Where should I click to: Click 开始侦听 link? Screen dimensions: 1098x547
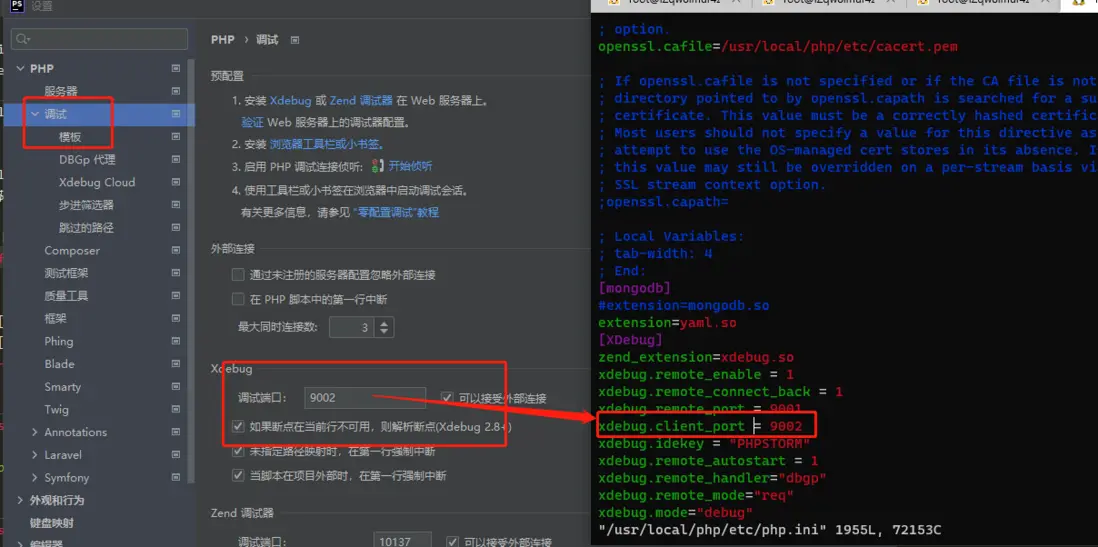pyautogui.click(x=410, y=166)
